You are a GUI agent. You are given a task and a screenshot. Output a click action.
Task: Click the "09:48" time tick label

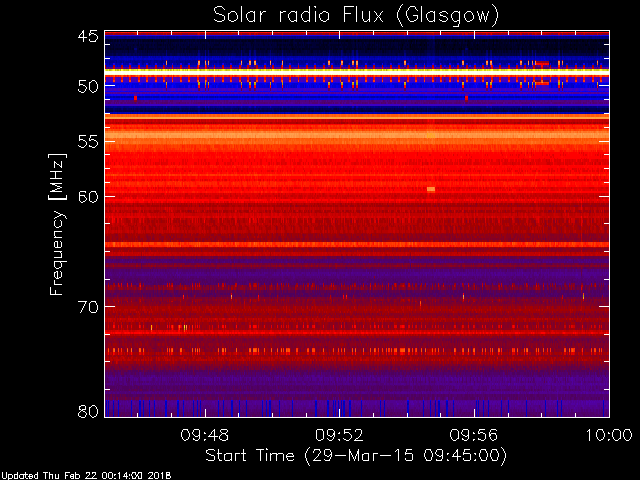205,435
